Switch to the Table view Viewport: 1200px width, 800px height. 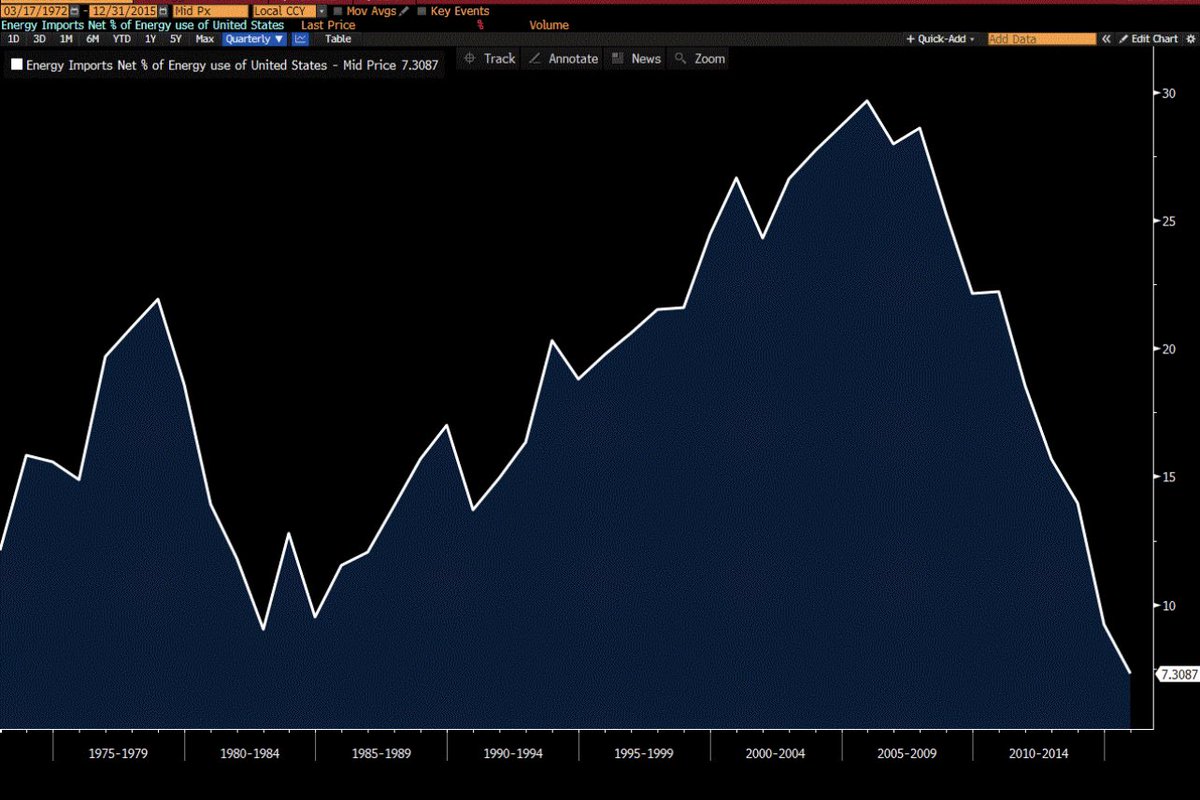point(338,39)
